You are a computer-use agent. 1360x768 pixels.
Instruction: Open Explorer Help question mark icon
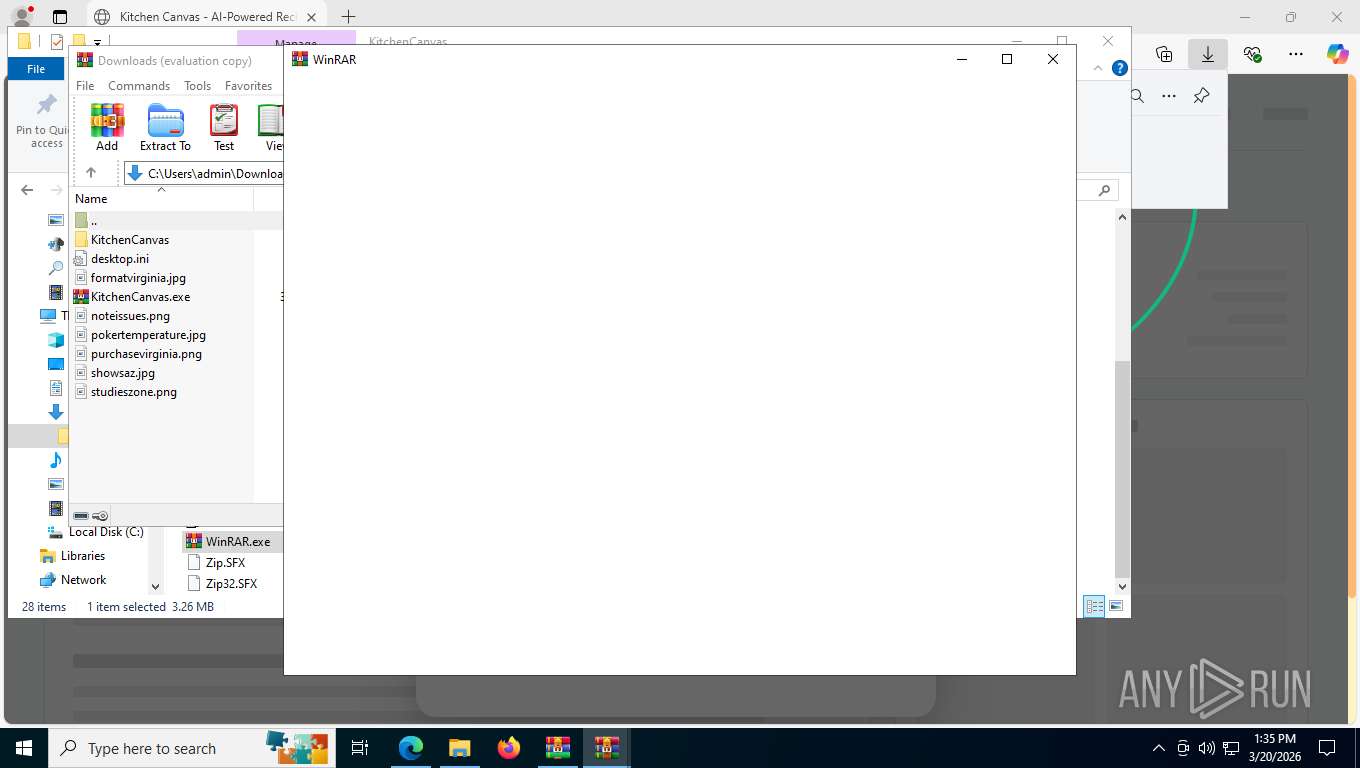pos(1120,69)
